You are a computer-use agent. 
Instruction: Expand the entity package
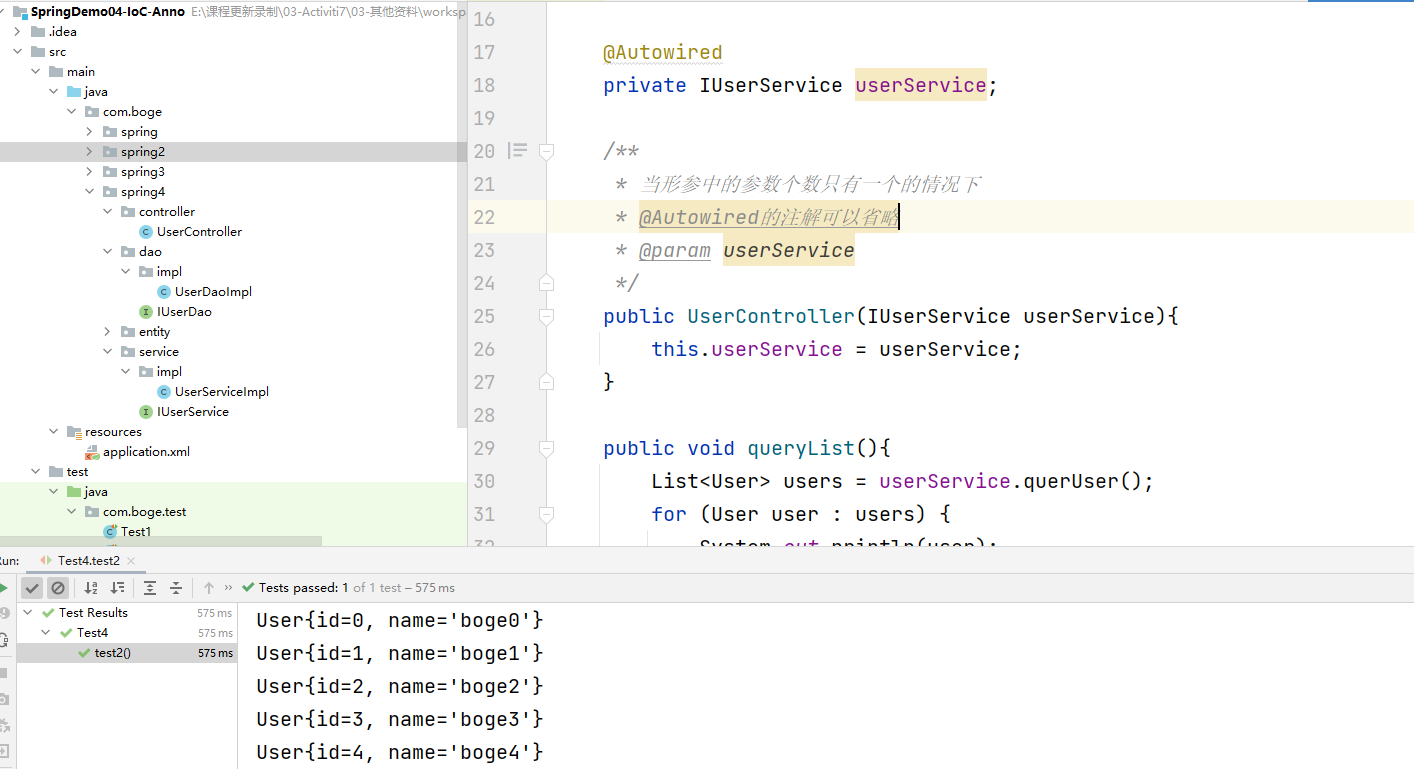point(107,332)
